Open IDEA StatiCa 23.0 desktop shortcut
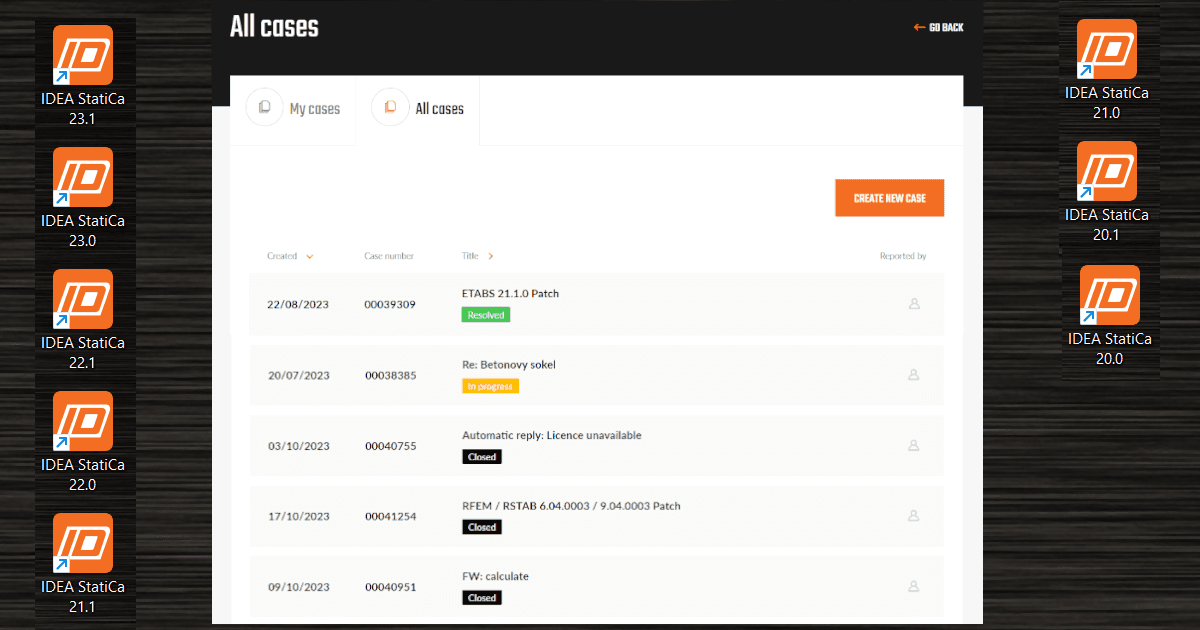1200x630 pixels. [83, 198]
